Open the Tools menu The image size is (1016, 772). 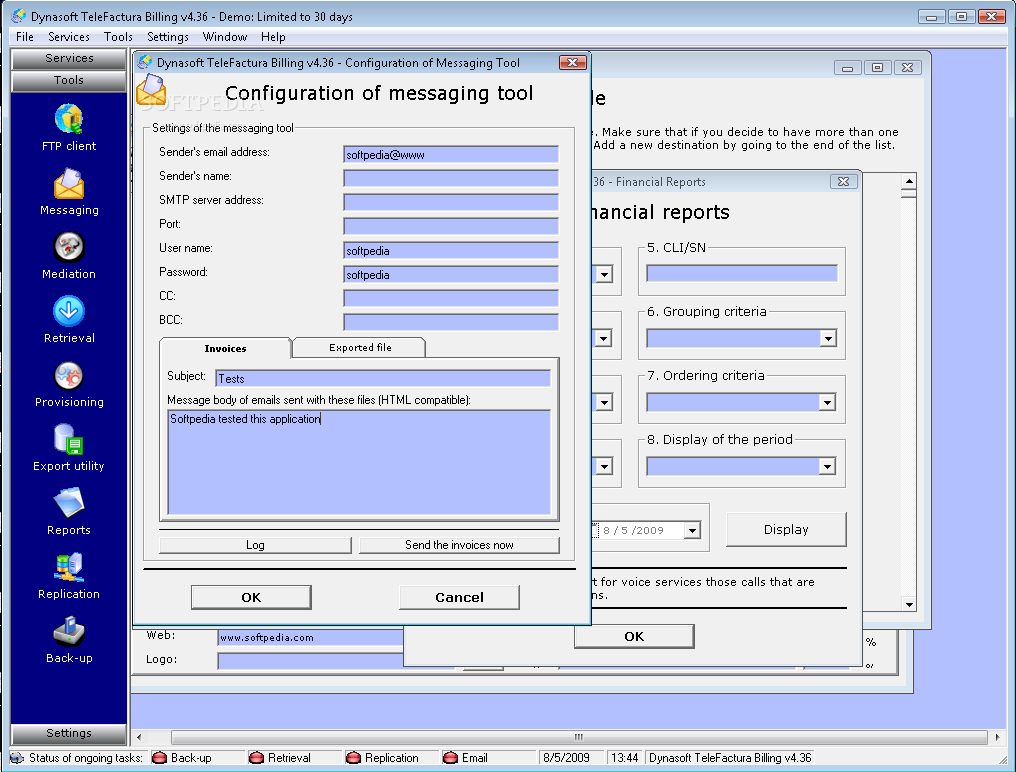tap(118, 37)
